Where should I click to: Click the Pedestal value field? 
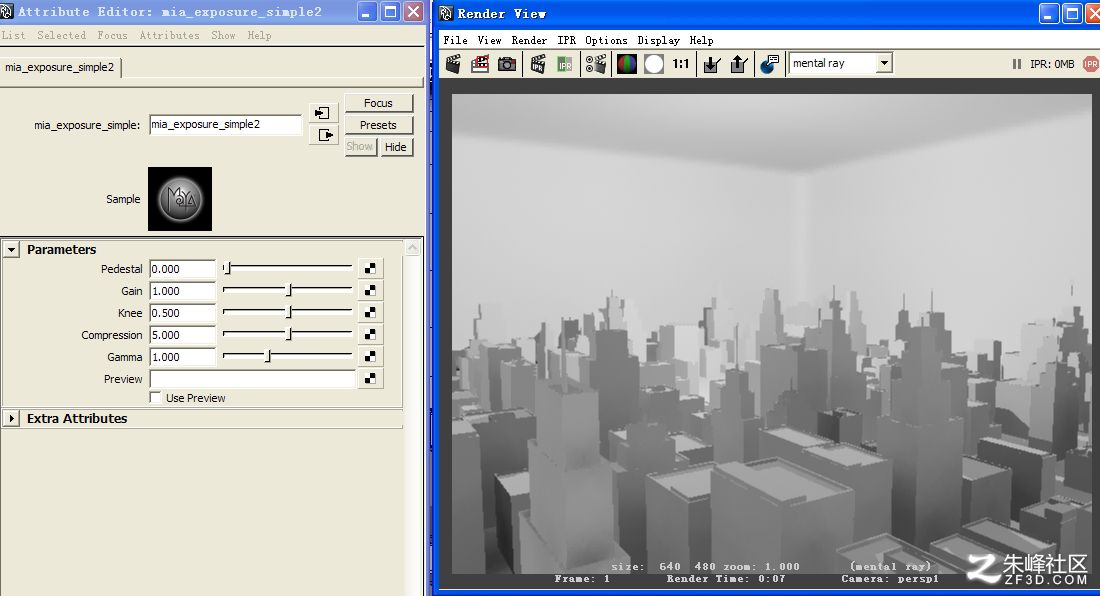tap(182, 269)
